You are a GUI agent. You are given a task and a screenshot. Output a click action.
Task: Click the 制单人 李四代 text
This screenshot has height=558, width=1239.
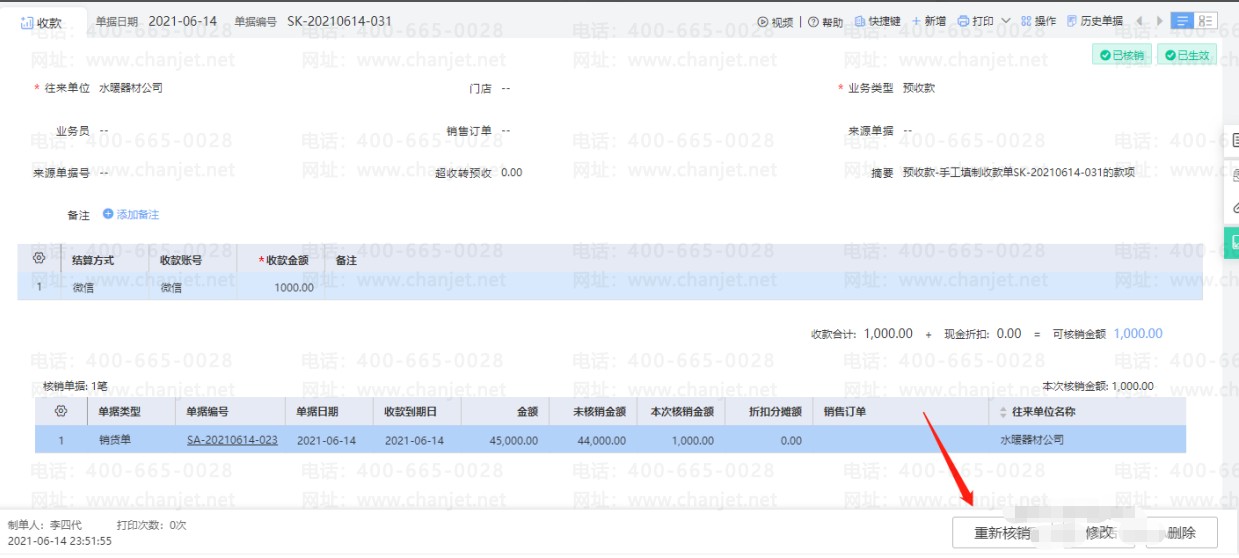(x=44, y=525)
